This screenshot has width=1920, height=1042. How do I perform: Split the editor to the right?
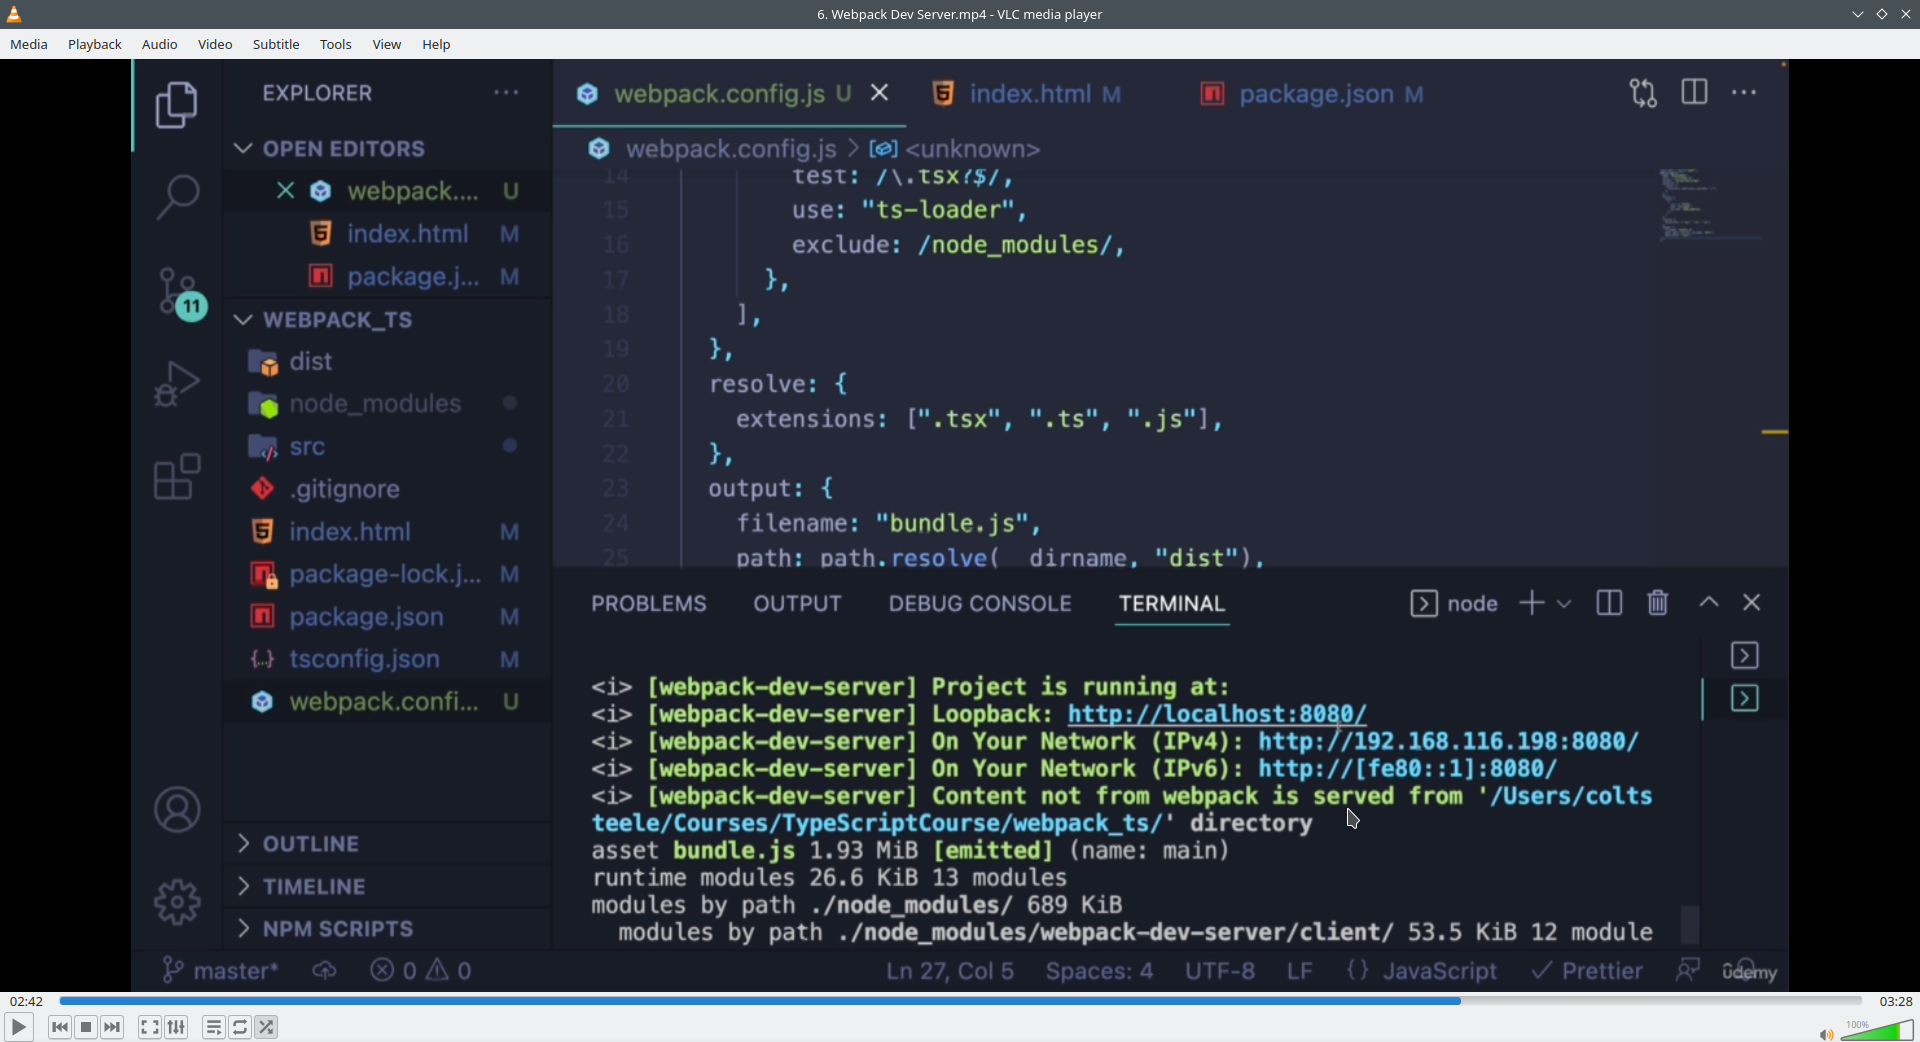click(1695, 92)
